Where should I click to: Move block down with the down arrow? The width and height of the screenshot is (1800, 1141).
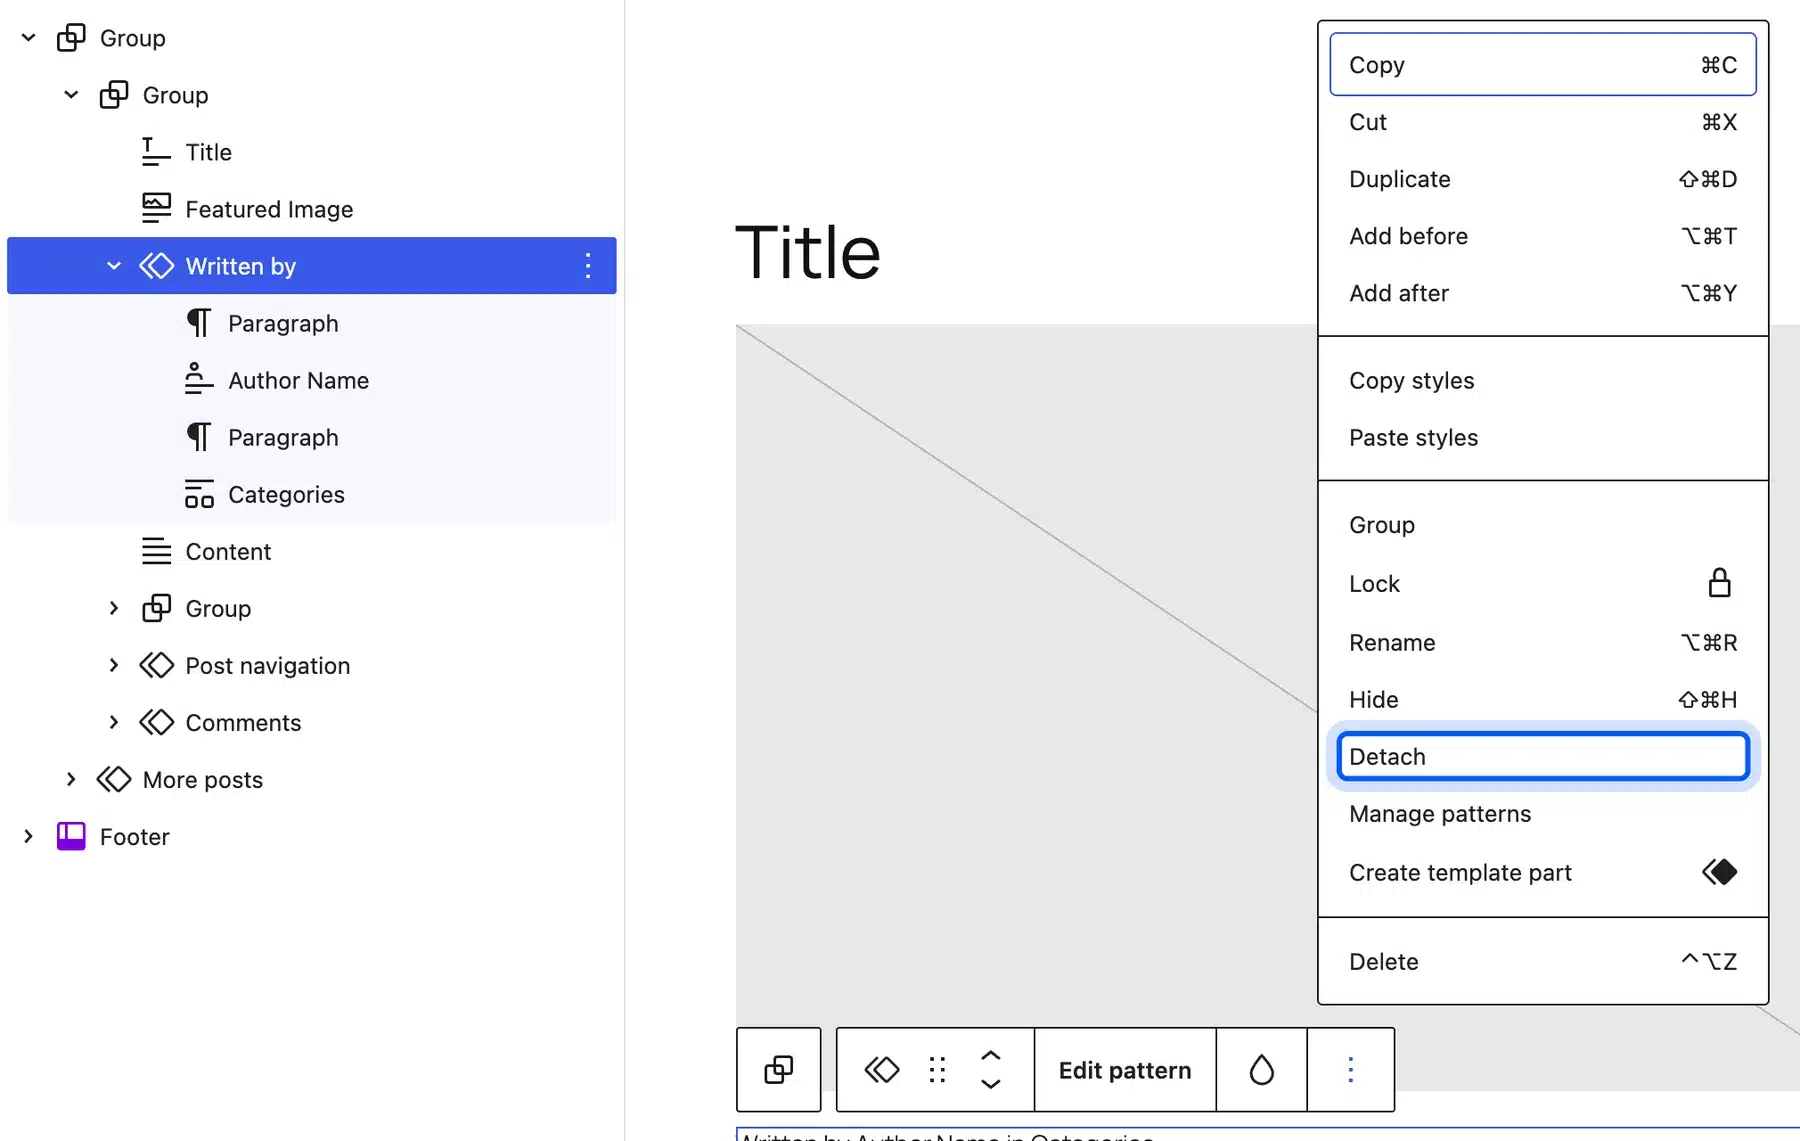click(x=991, y=1084)
